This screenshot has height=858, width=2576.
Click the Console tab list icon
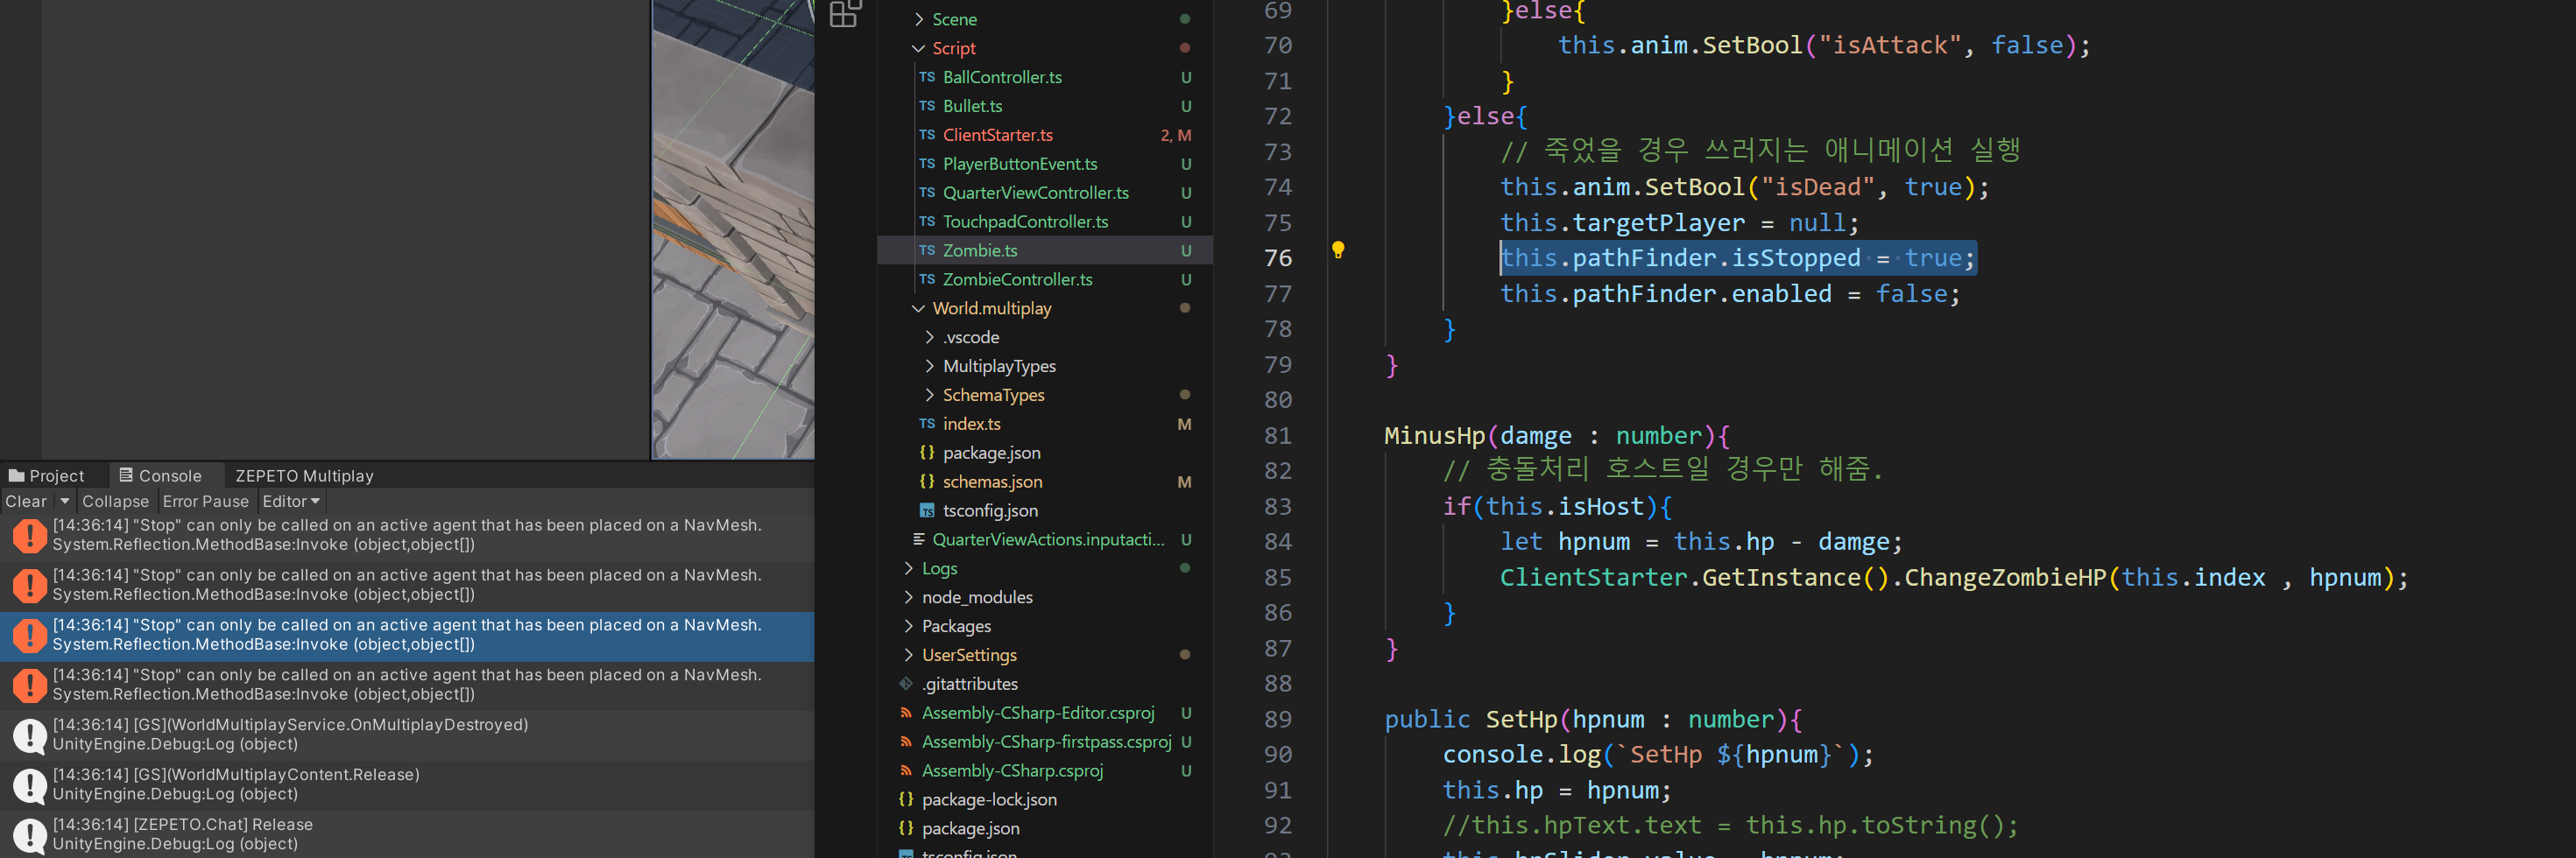pyautogui.click(x=126, y=475)
